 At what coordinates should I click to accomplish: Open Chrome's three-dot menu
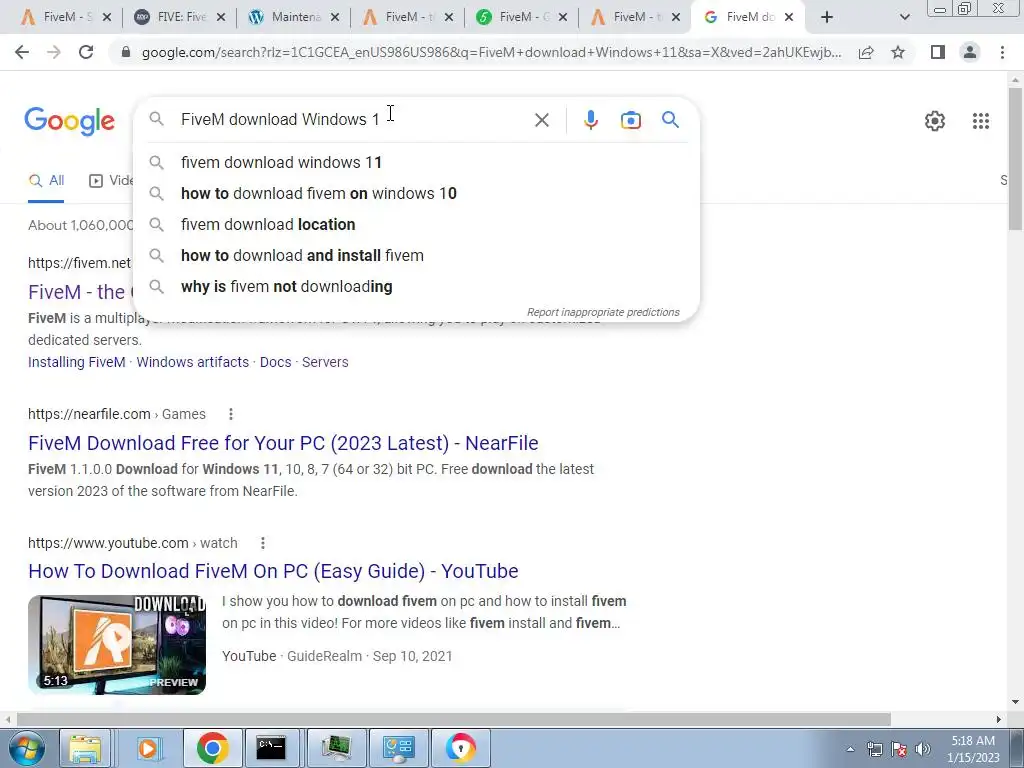(x=1002, y=52)
